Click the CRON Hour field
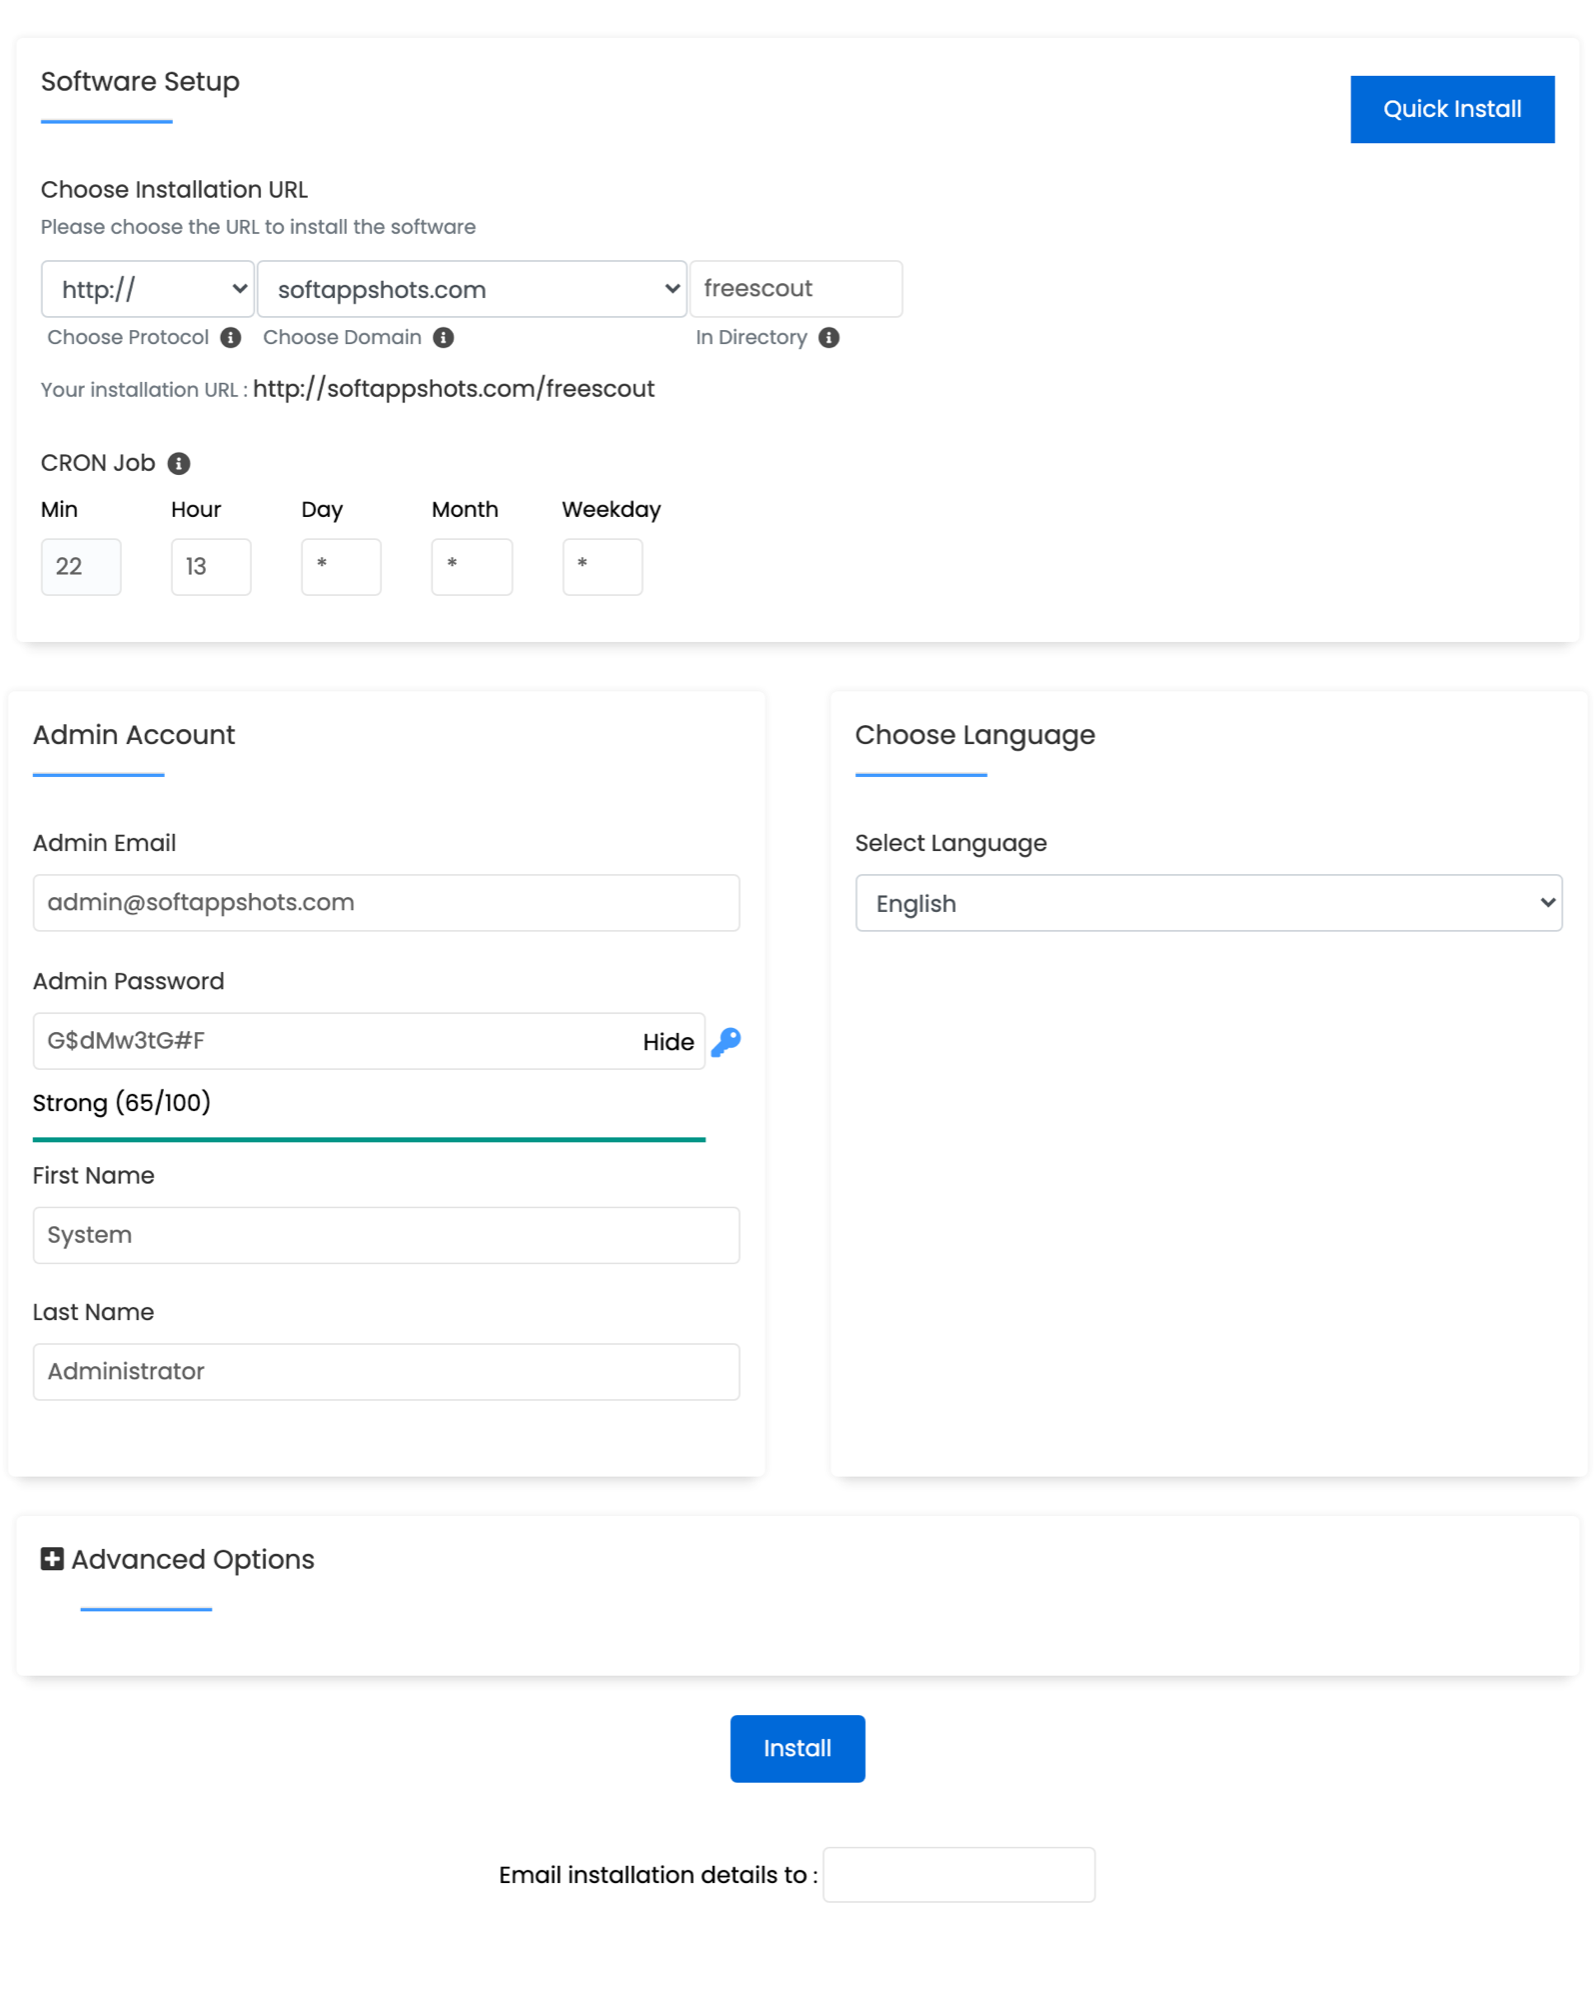Screen dimensions: 1596x2000 point(211,567)
